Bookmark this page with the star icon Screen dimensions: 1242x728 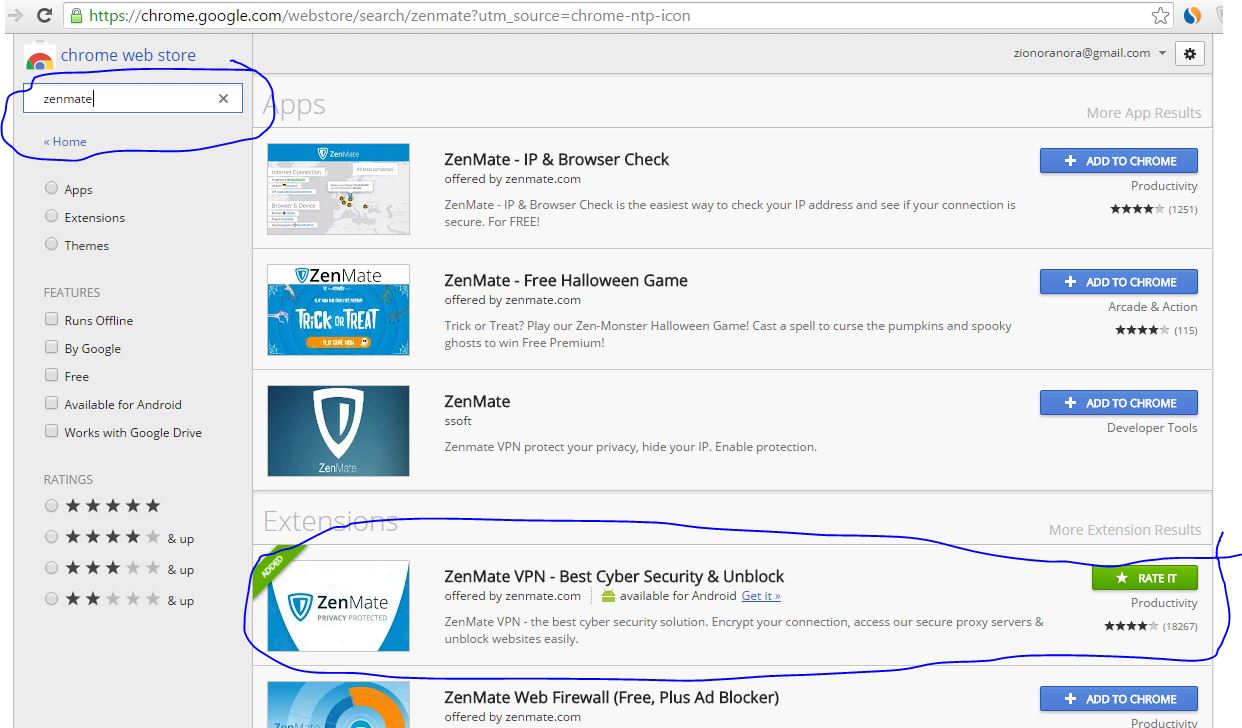point(1160,16)
